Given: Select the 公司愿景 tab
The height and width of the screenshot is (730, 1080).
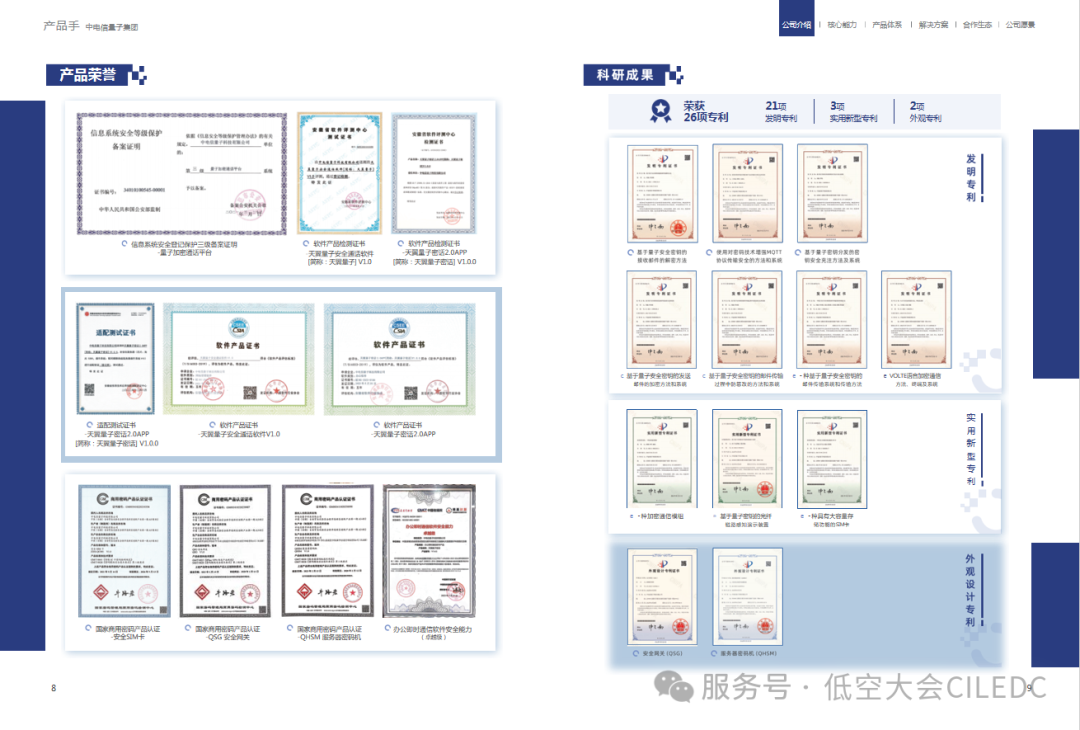Looking at the screenshot, I should [1020, 25].
